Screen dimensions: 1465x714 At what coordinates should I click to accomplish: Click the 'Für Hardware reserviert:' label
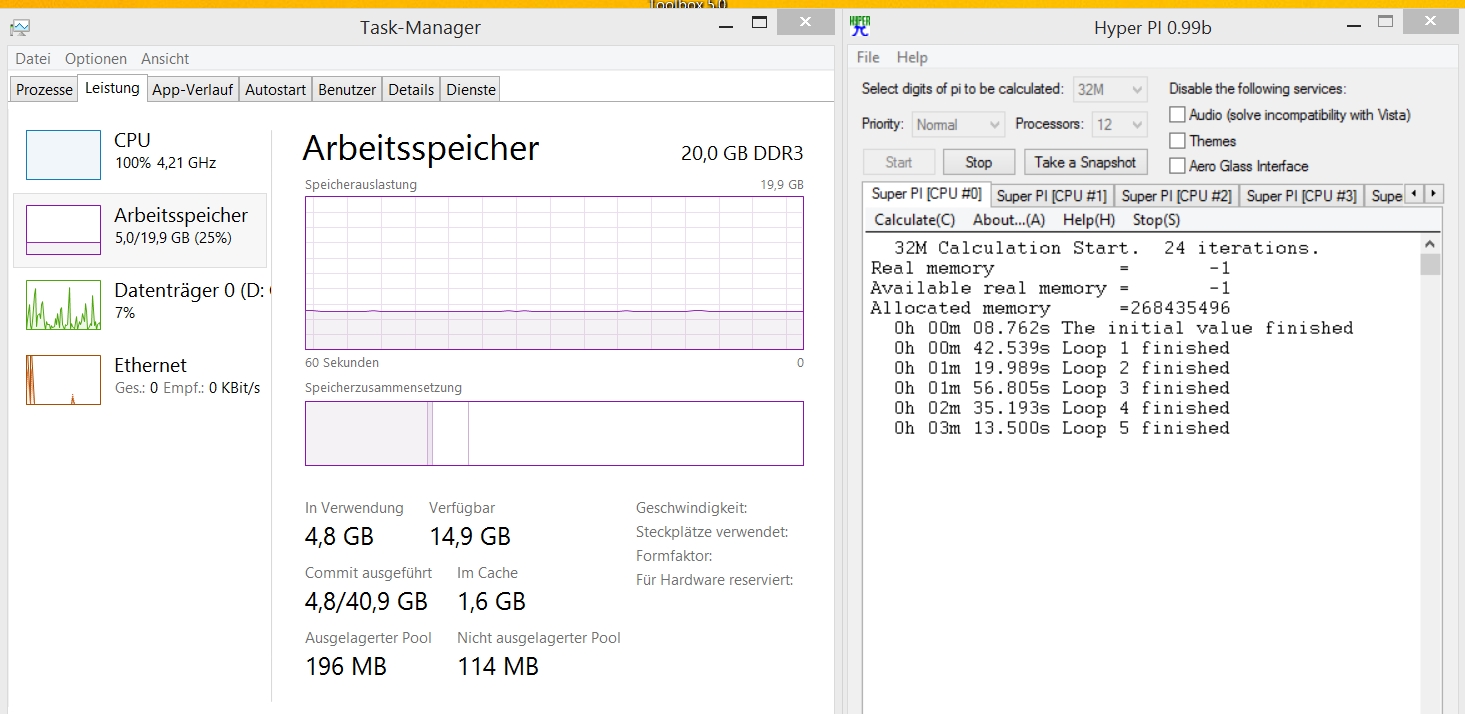tap(714, 580)
